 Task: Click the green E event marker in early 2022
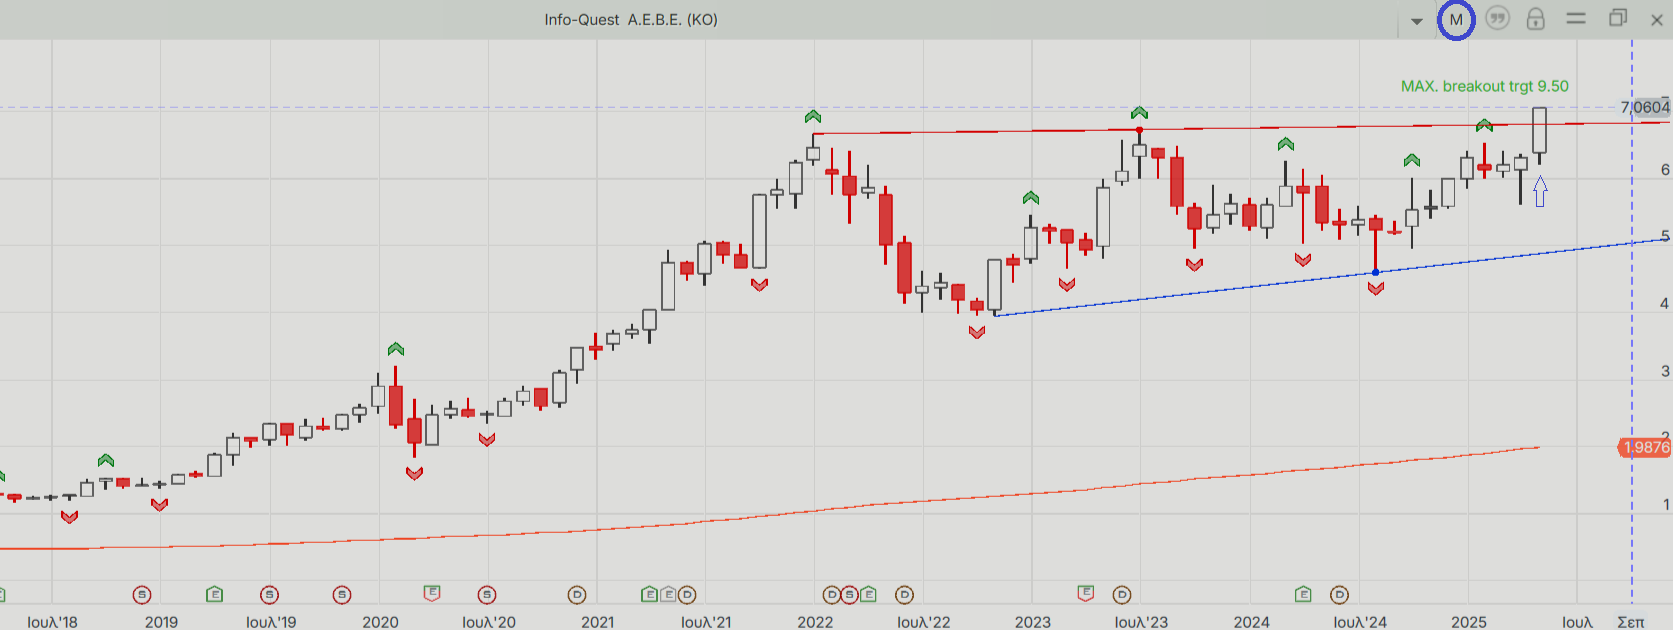point(868,595)
